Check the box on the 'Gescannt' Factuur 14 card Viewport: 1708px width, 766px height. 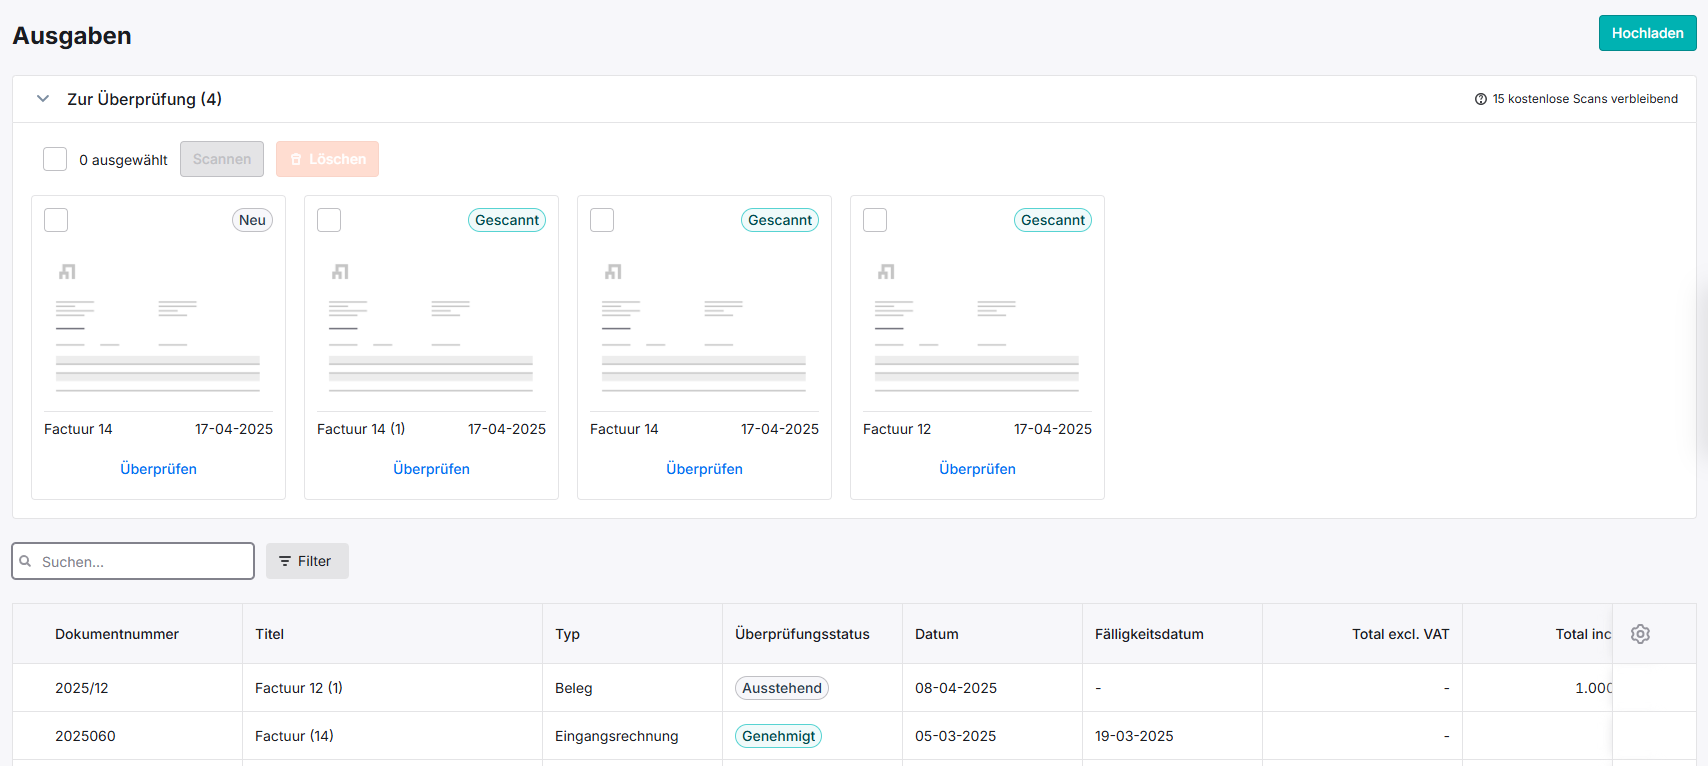click(602, 220)
